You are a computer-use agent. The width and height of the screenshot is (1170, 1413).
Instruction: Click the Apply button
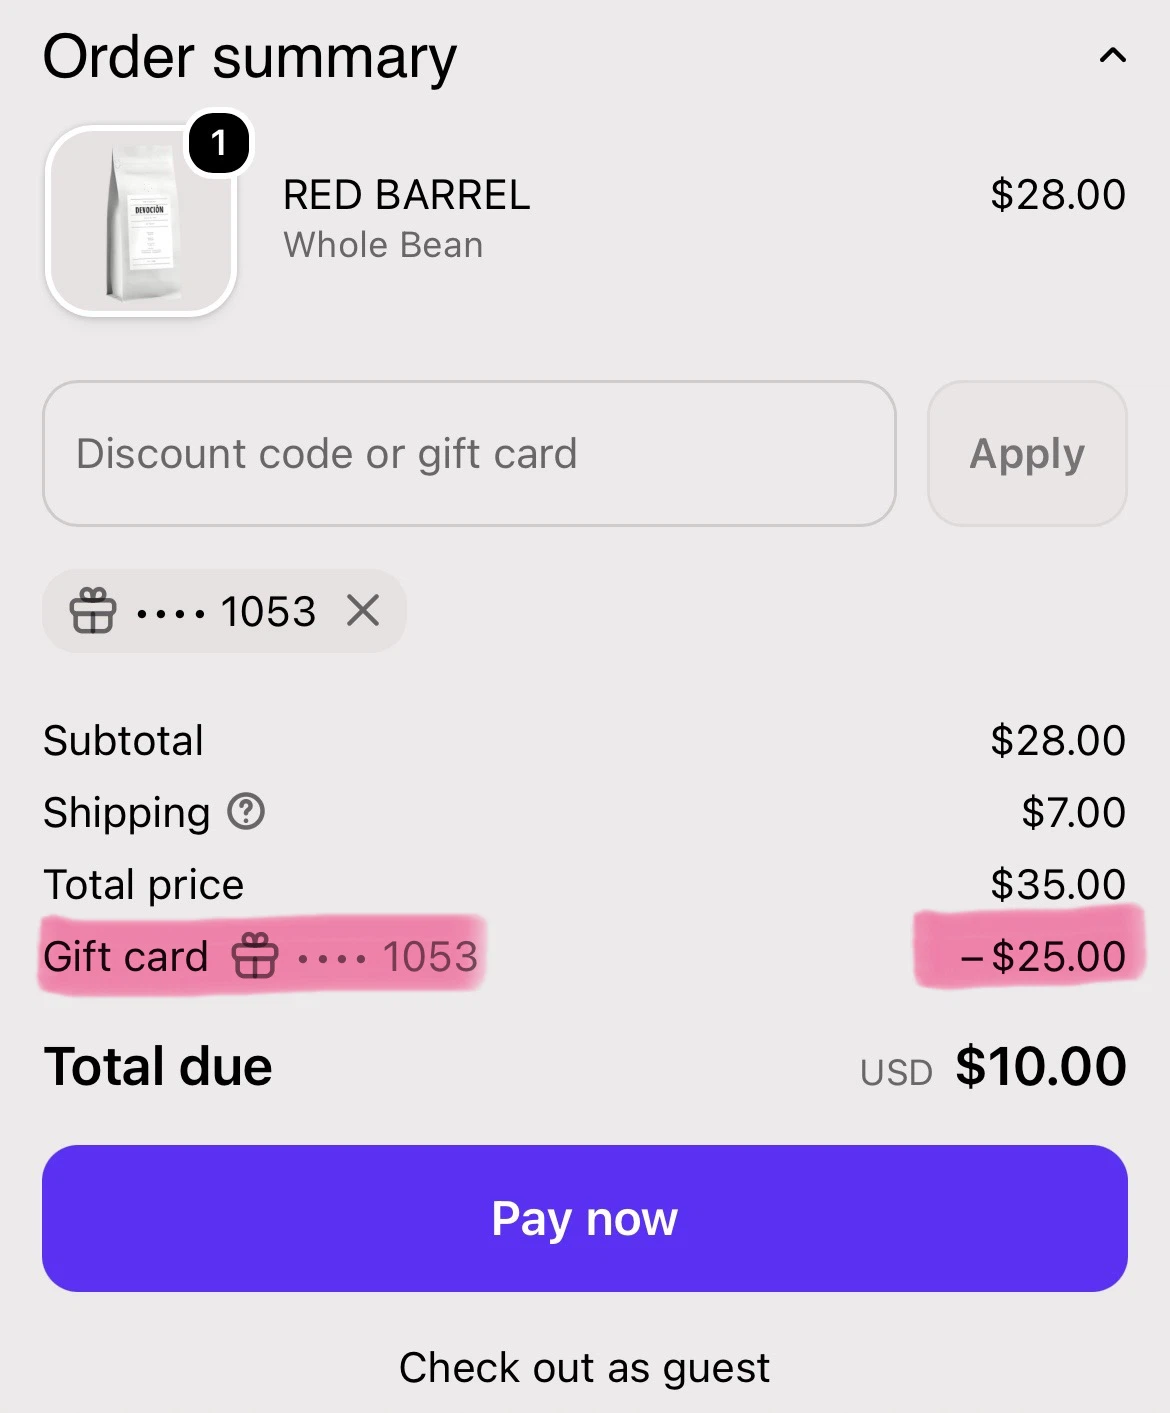[1027, 453]
